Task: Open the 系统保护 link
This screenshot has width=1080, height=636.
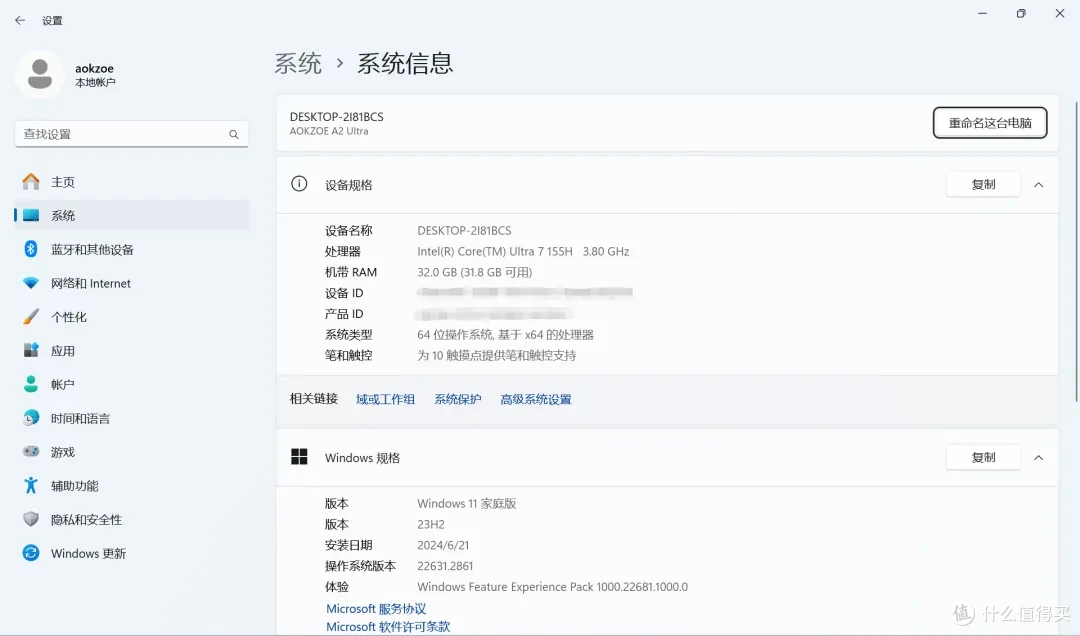Action: point(457,400)
